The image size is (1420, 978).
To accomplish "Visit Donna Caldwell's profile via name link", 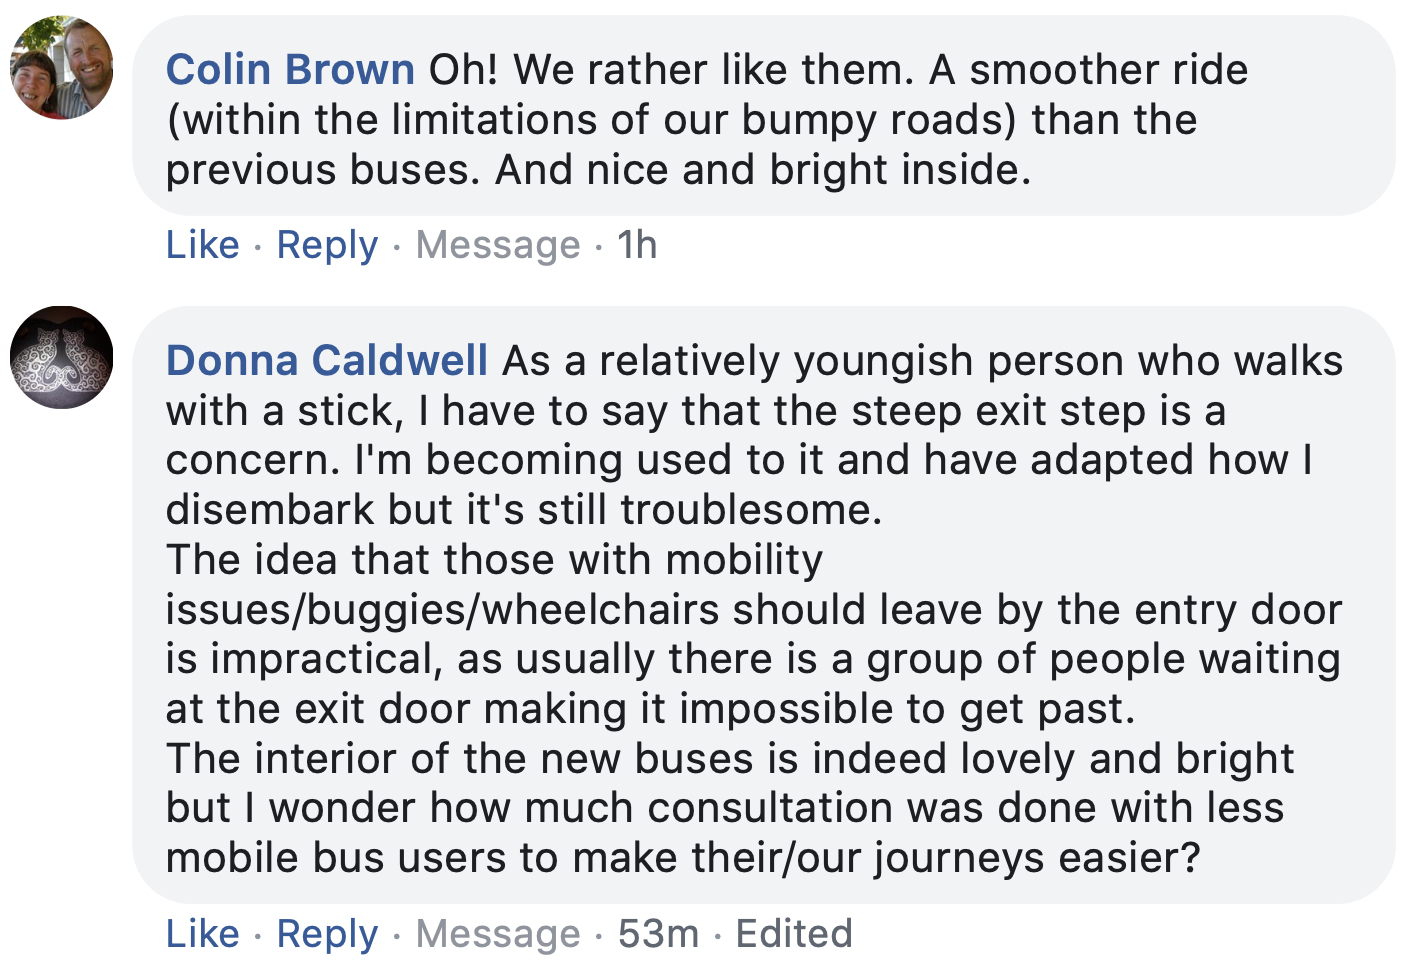I will pos(327,360).
